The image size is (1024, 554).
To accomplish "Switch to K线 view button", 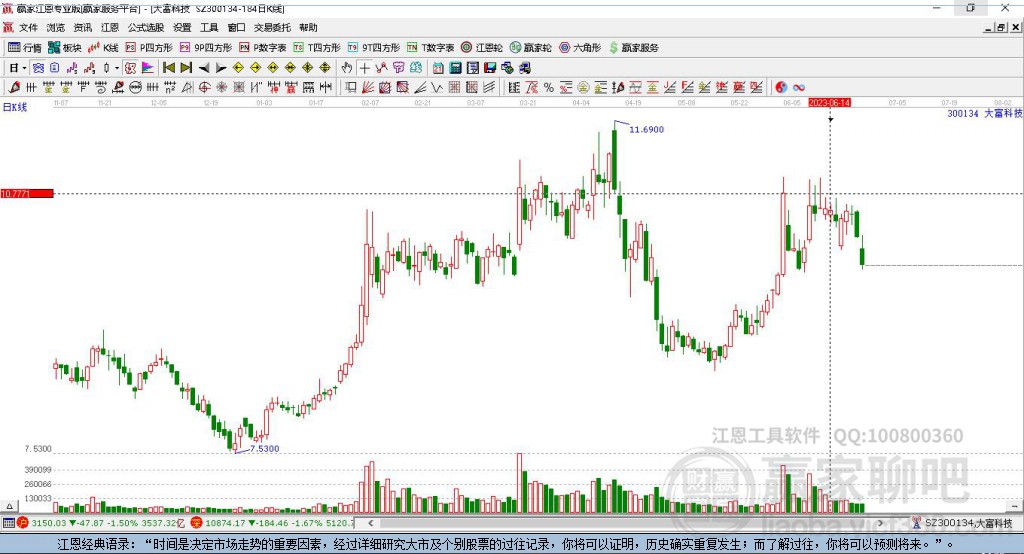I will pyautogui.click(x=103, y=48).
